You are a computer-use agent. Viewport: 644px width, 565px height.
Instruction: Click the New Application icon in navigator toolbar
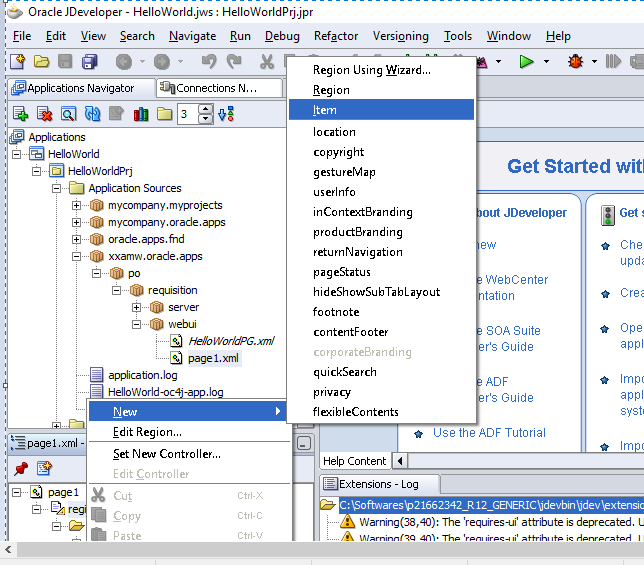(x=20, y=114)
